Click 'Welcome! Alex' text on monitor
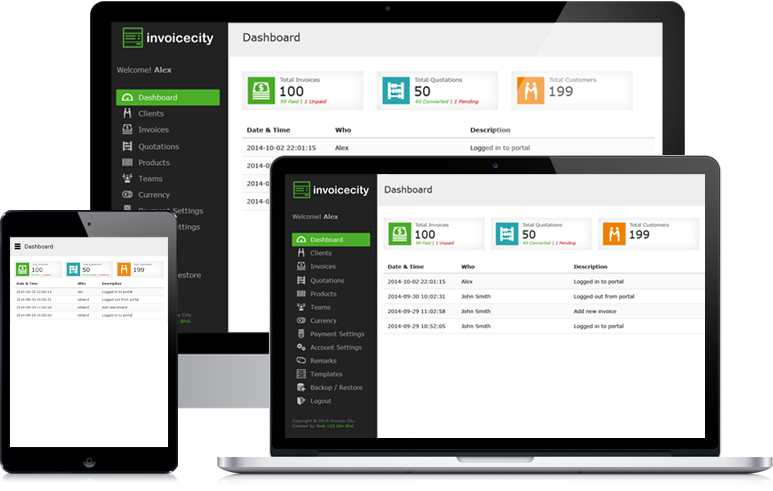The width and height of the screenshot is (773, 491). coord(144,70)
